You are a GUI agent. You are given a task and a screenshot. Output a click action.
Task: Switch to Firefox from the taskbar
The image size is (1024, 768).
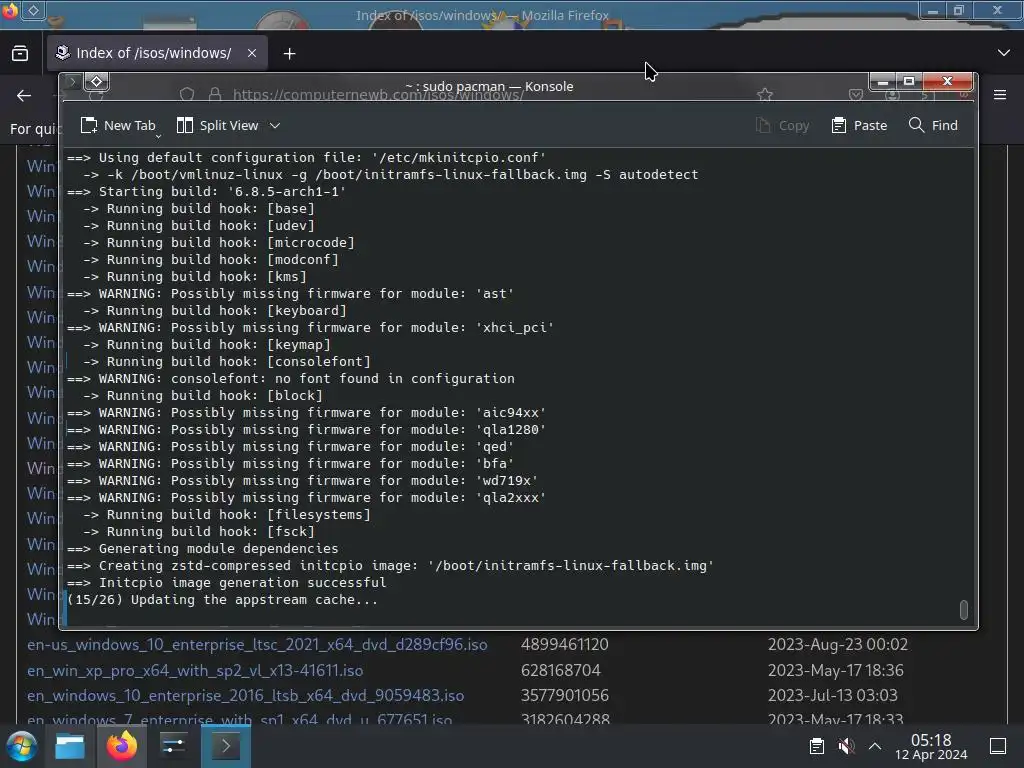pyautogui.click(x=121, y=746)
